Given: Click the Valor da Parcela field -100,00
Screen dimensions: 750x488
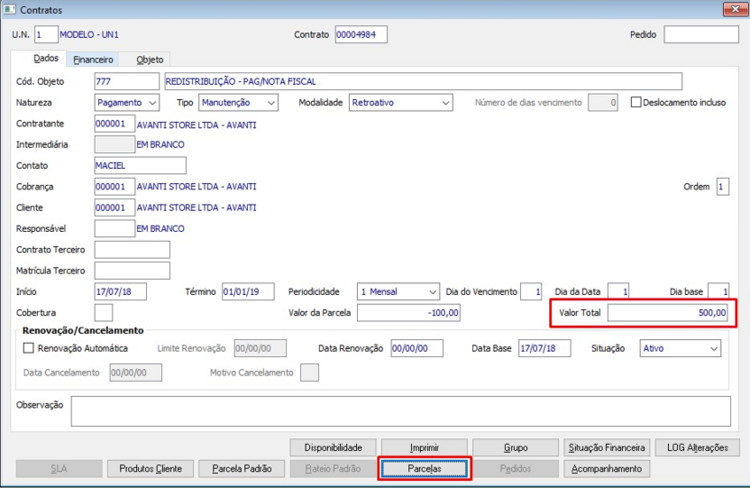Looking at the screenshot, I should click(409, 313).
